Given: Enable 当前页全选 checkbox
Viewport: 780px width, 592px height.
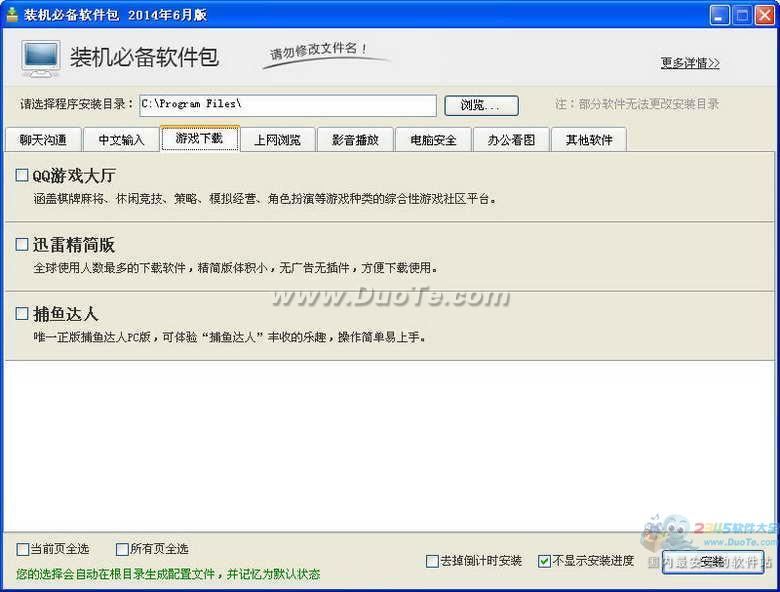Looking at the screenshot, I should 23,549.
